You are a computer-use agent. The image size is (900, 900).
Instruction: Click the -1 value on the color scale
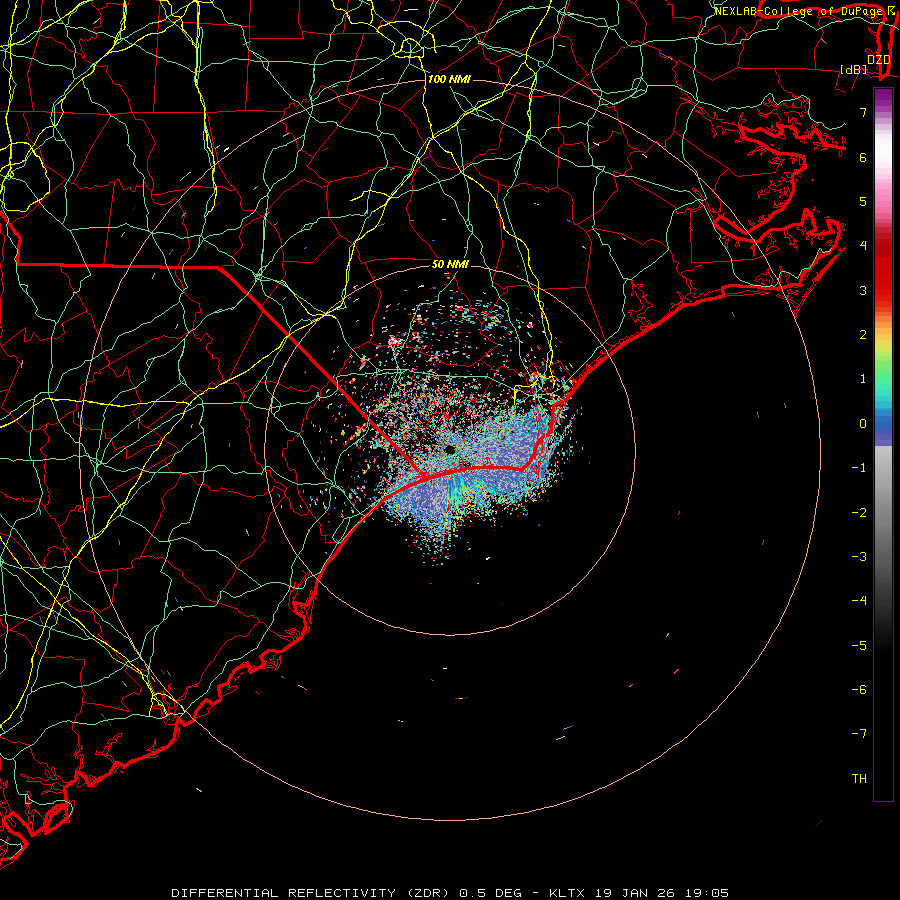pyautogui.click(x=859, y=468)
